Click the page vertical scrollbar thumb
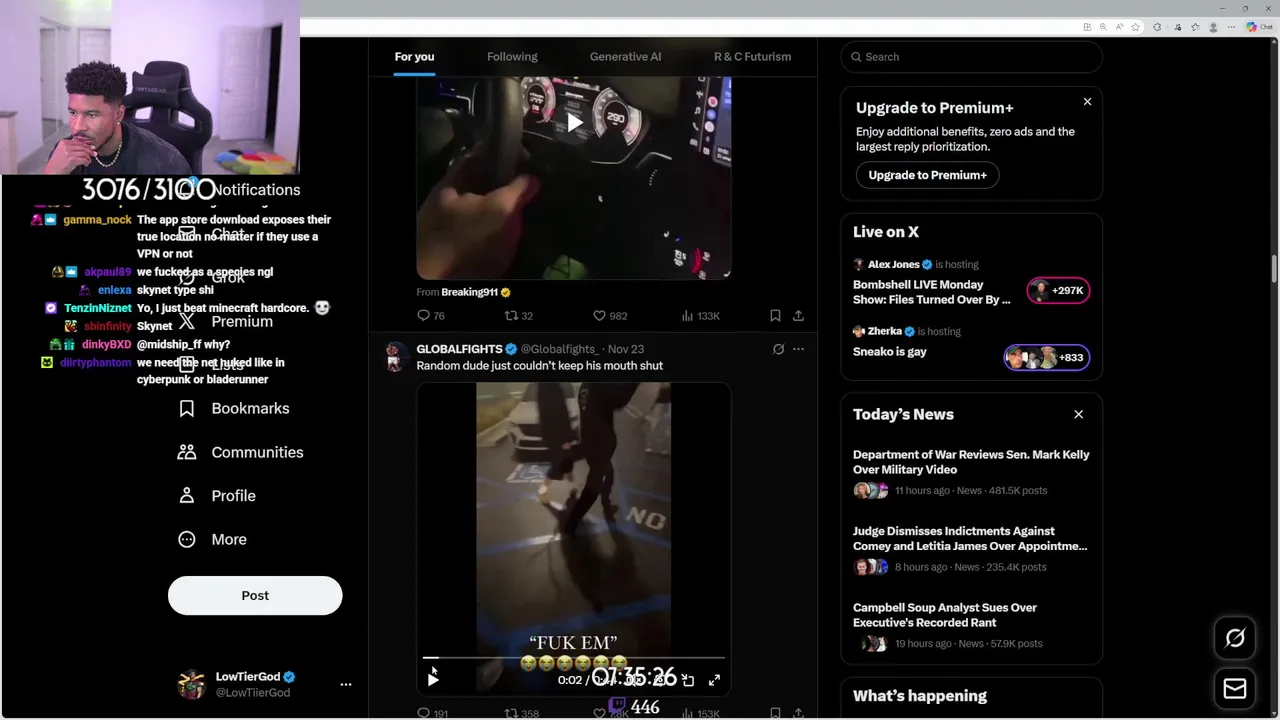 coord(1274,270)
